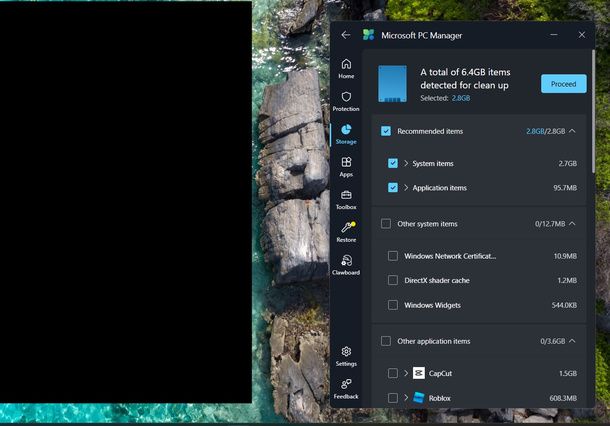This screenshot has height=426, width=610.
Task: Click the Roblox app icon
Action: (419, 398)
